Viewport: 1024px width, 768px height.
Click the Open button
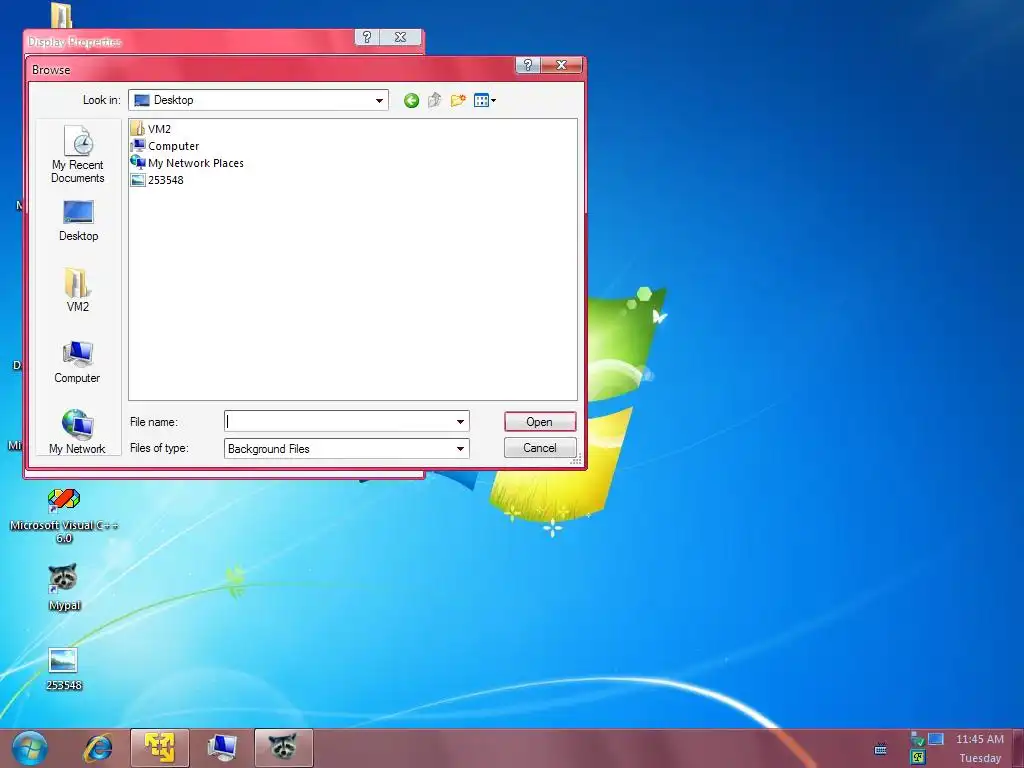tap(539, 422)
